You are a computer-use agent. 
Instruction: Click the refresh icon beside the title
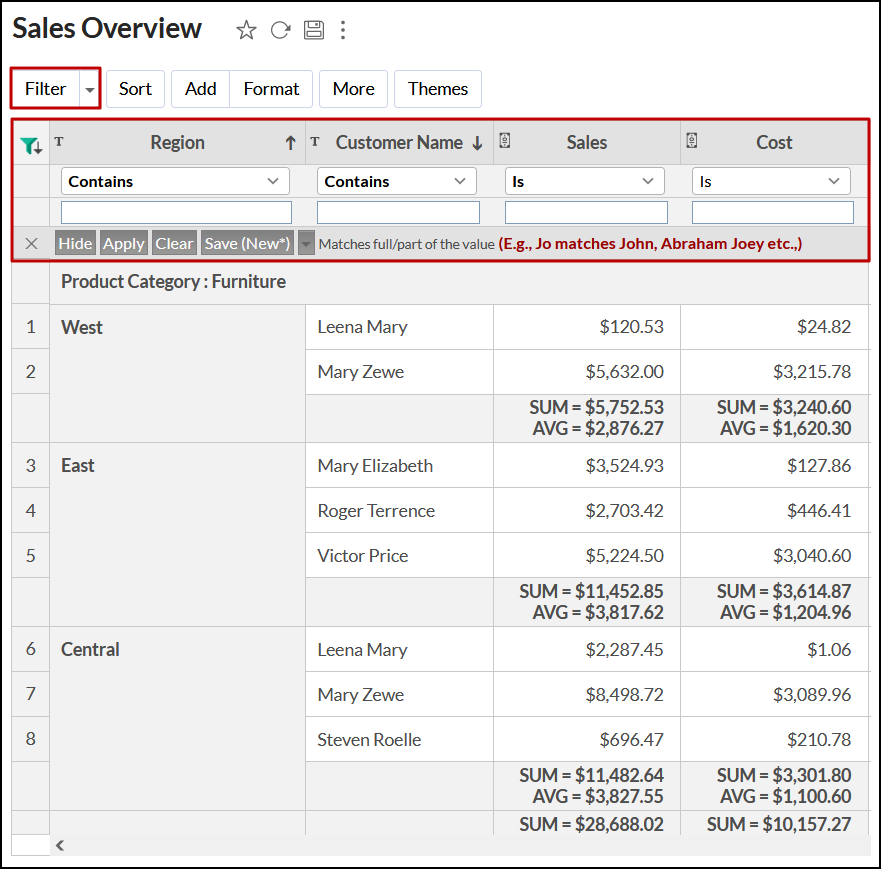click(280, 30)
